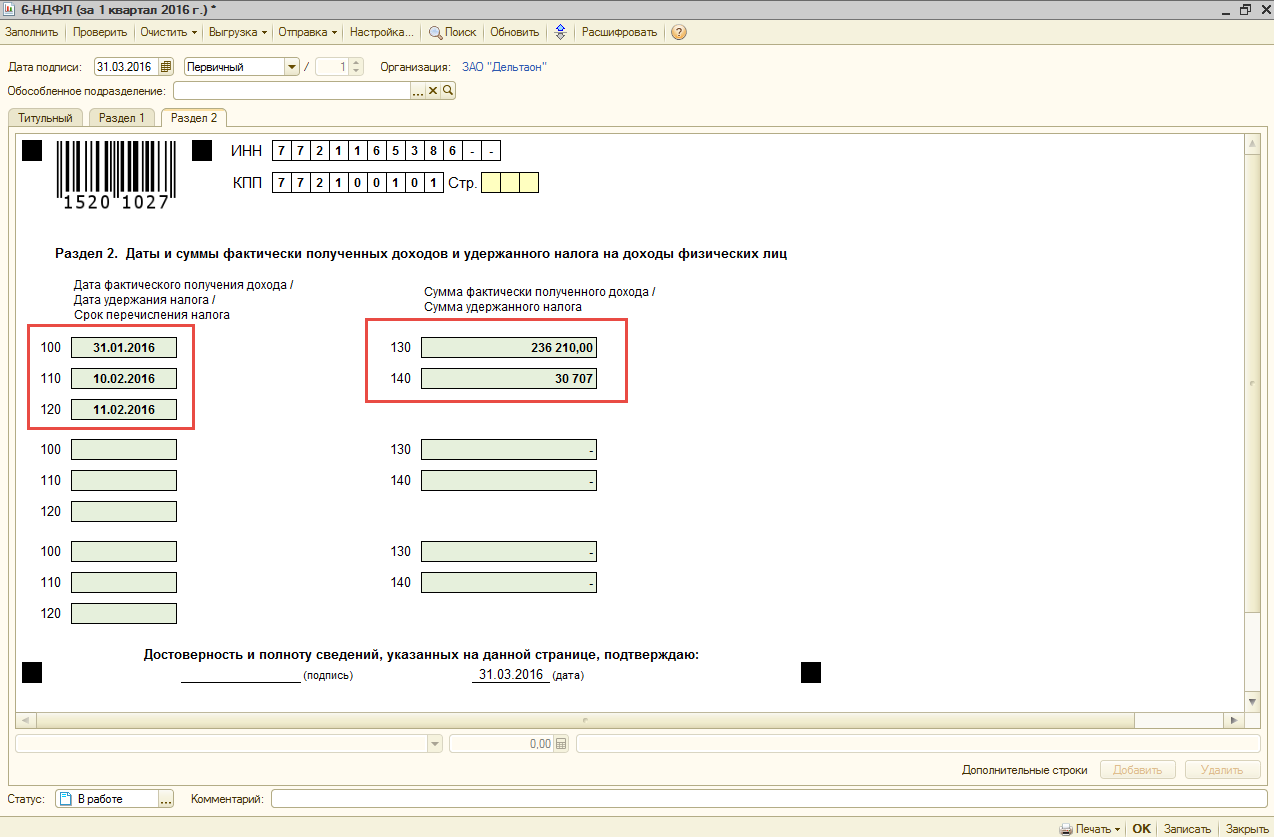Click the Добавить additional rows button
The height and width of the screenshot is (837, 1274).
click(x=1137, y=770)
